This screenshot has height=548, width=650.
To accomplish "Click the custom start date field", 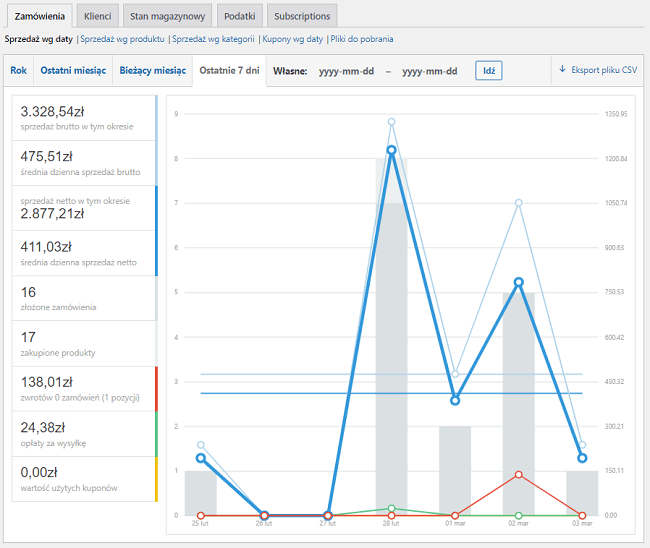I will click(x=347, y=71).
